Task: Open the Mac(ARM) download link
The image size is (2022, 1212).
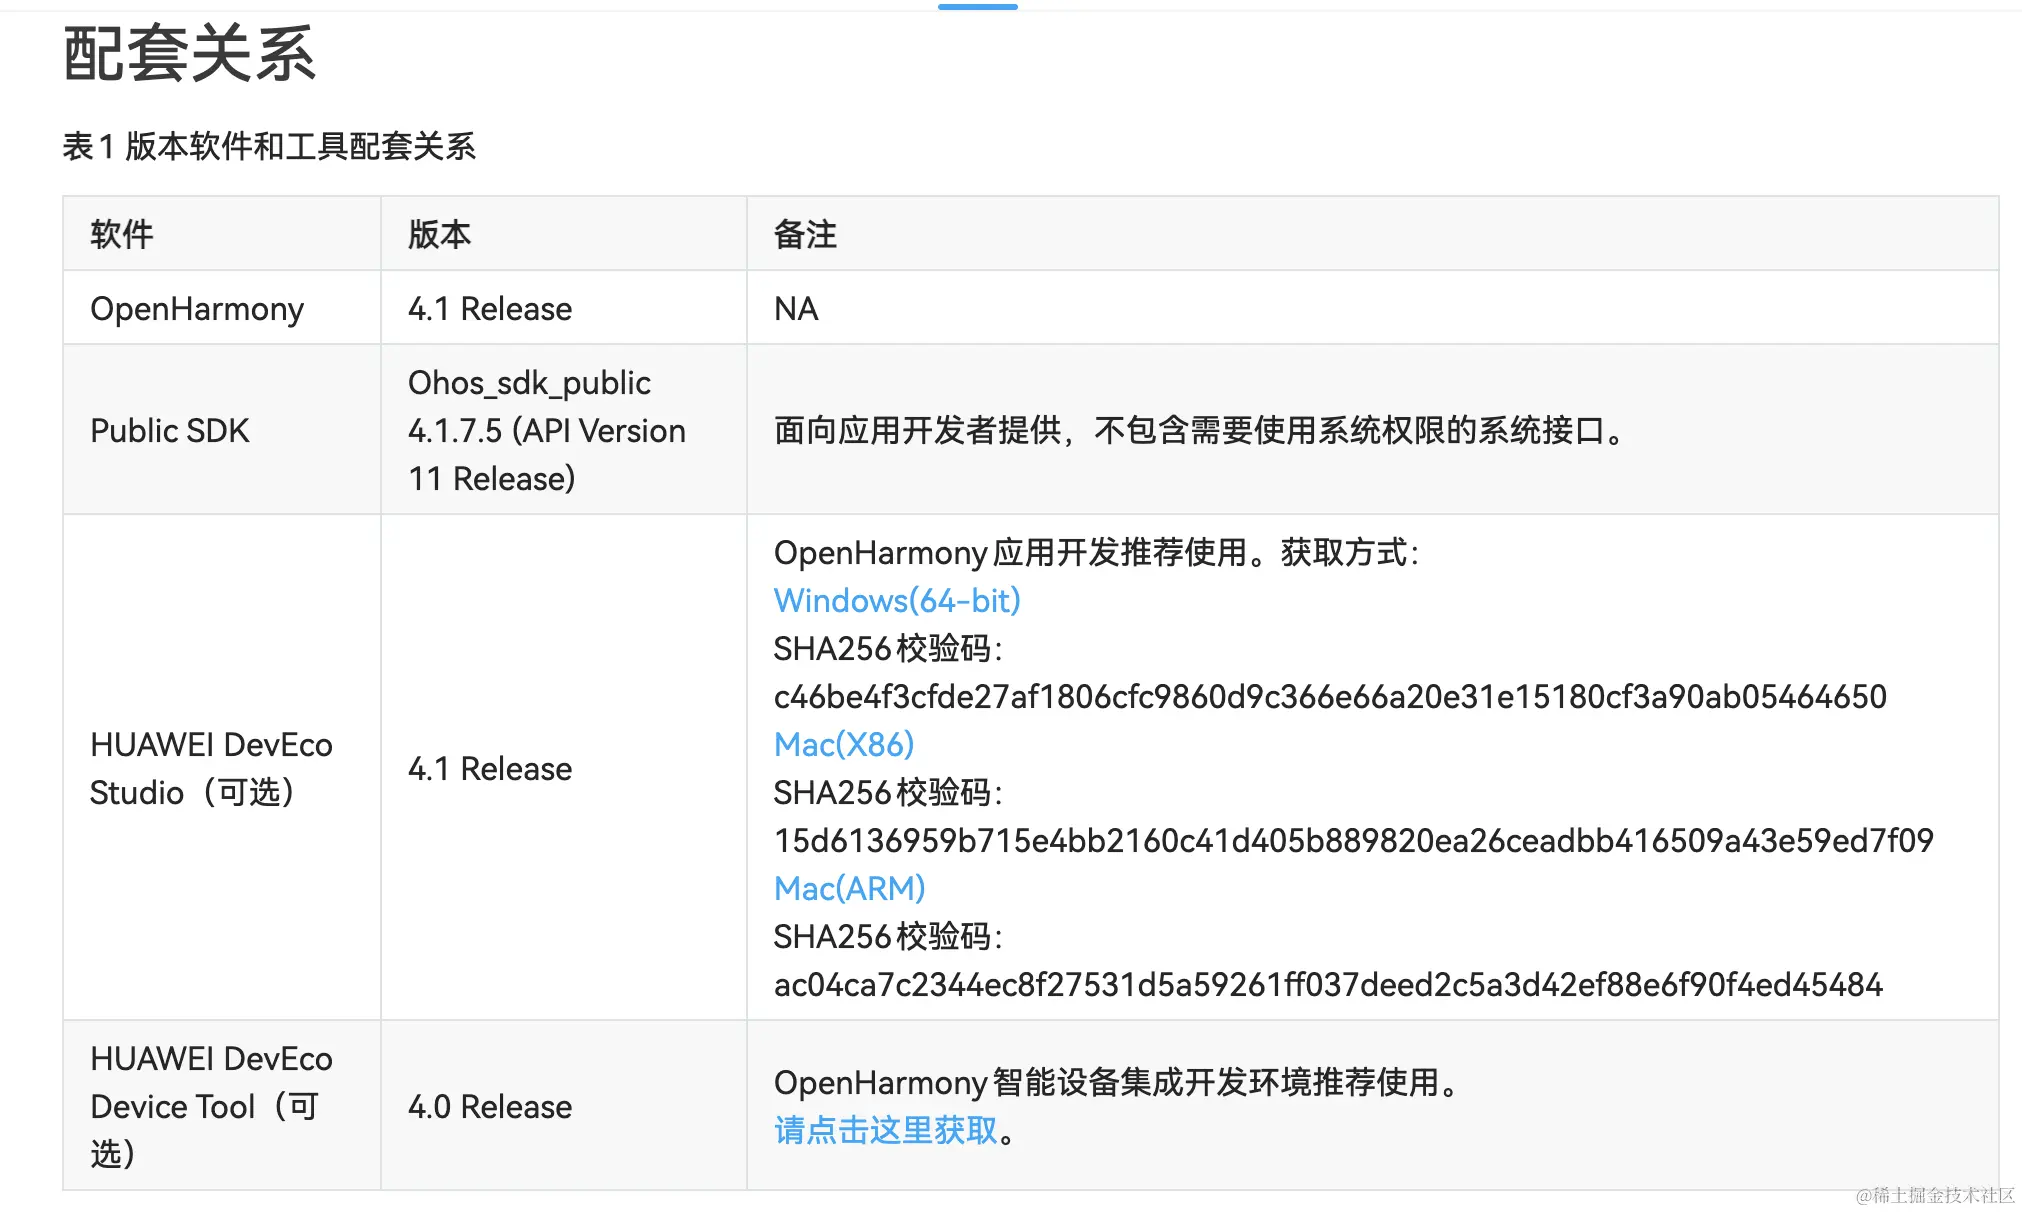Action: point(849,888)
